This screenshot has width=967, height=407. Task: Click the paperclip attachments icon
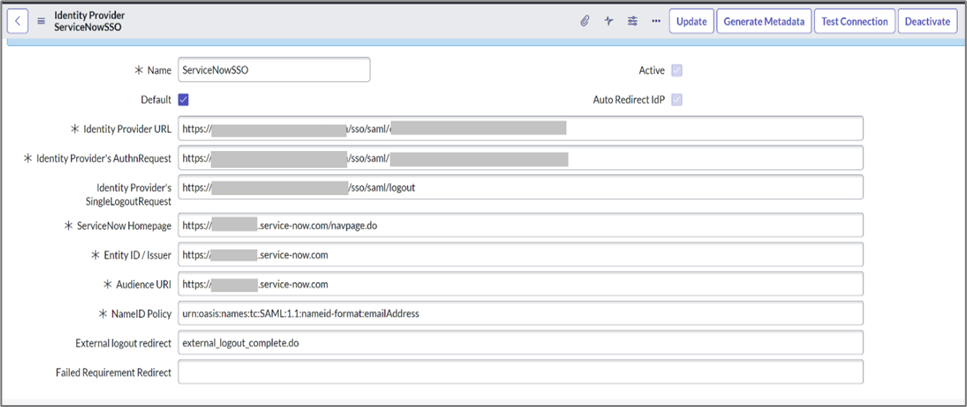585,21
